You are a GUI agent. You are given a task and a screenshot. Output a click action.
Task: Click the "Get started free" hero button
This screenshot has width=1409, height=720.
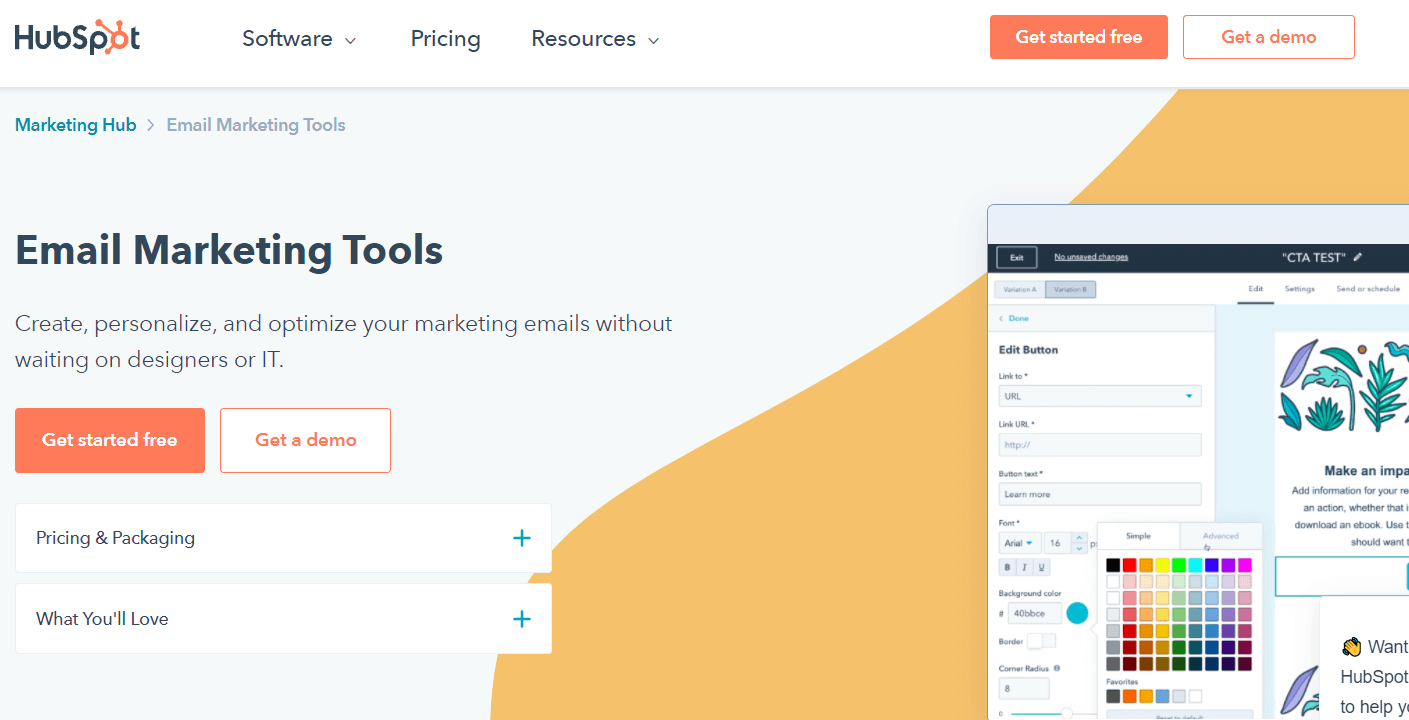110,440
